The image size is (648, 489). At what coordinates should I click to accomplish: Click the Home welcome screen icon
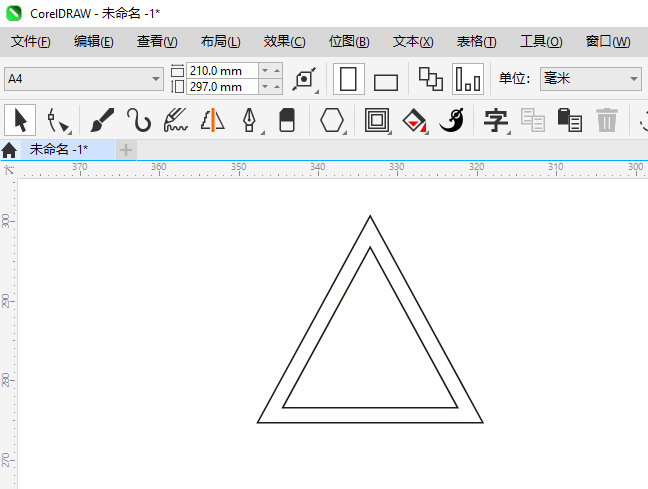(x=9, y=150)
